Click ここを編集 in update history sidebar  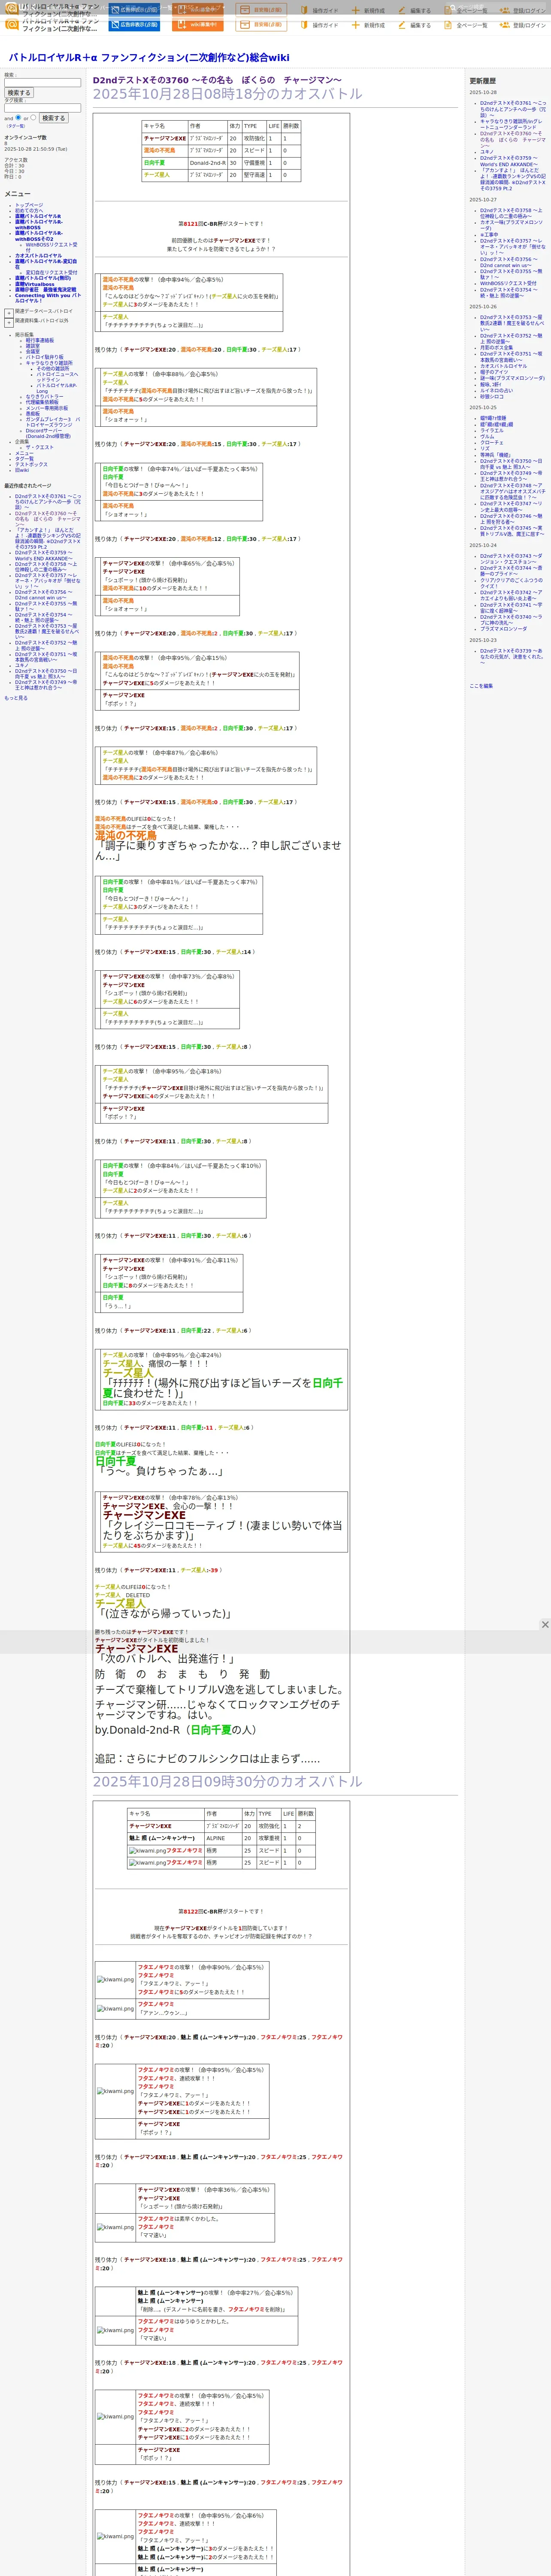click(x=481, y=686)
